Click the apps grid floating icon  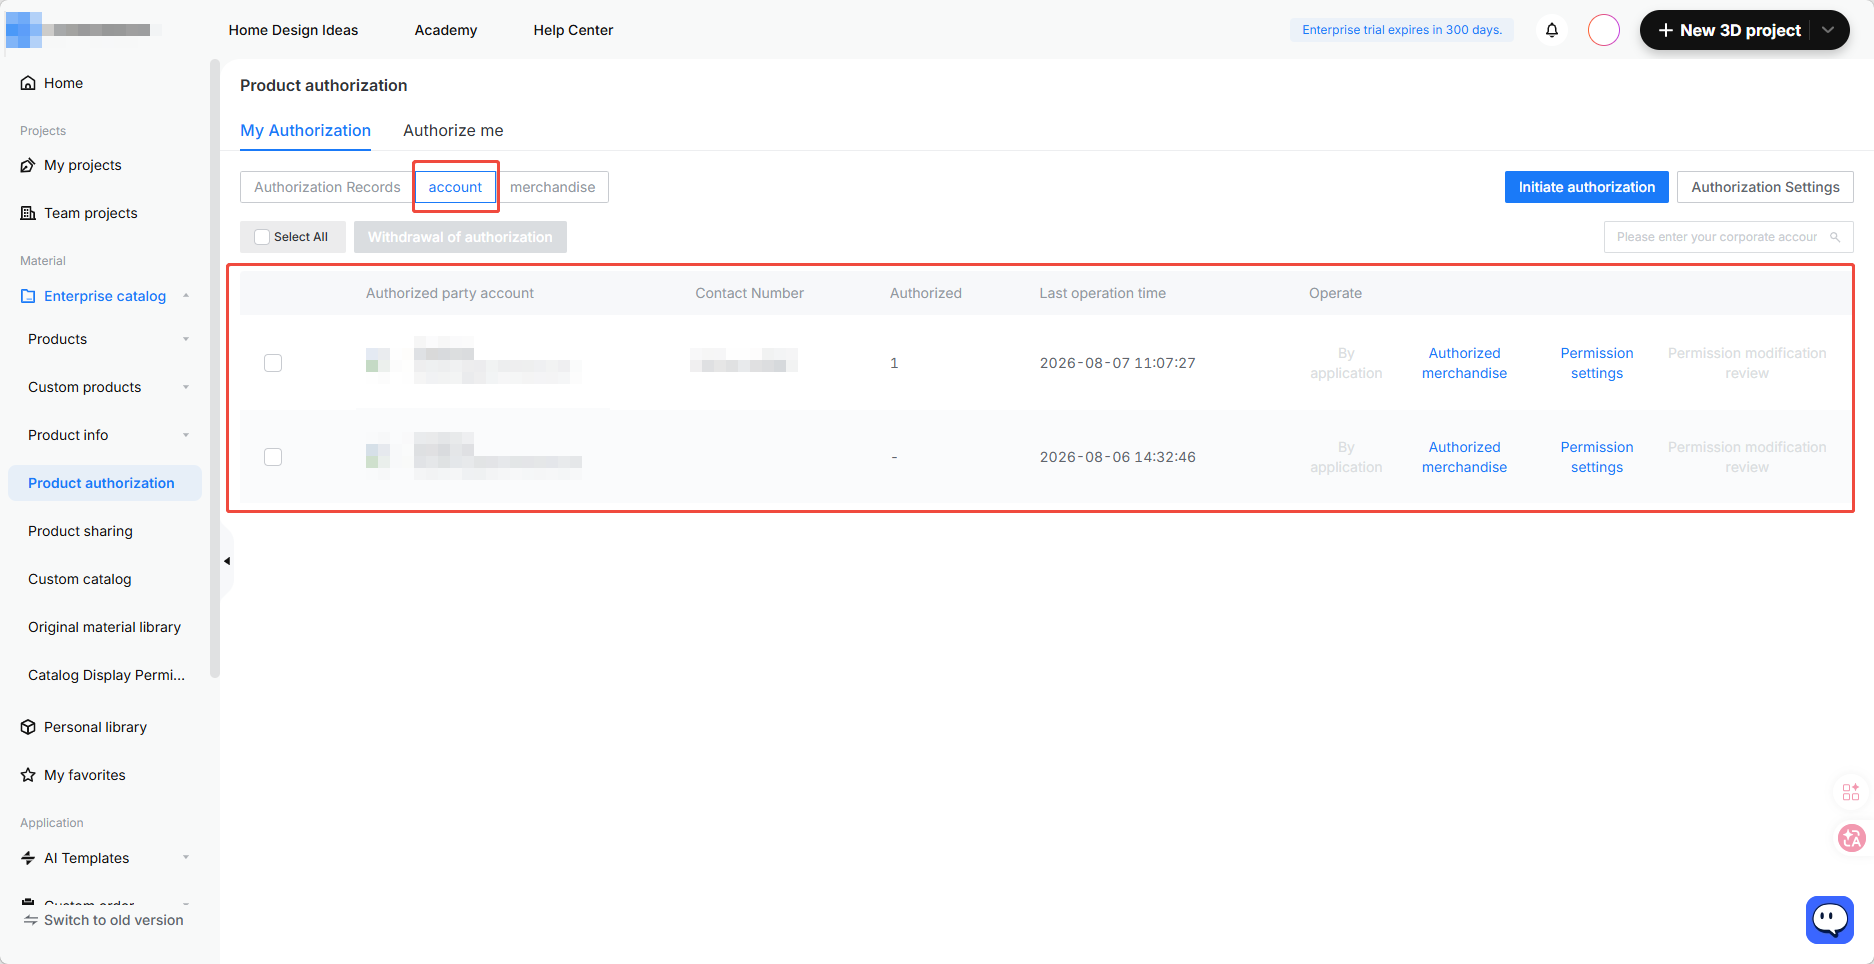click(1851, 792)
